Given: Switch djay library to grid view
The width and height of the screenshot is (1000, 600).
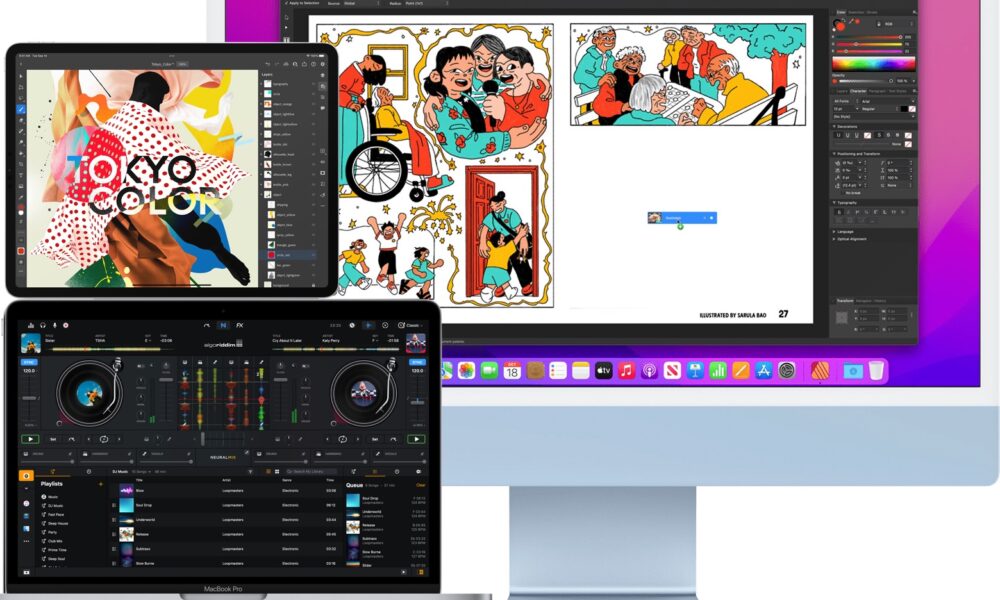Looking at the screenshot, I should [x=277, y=472].
